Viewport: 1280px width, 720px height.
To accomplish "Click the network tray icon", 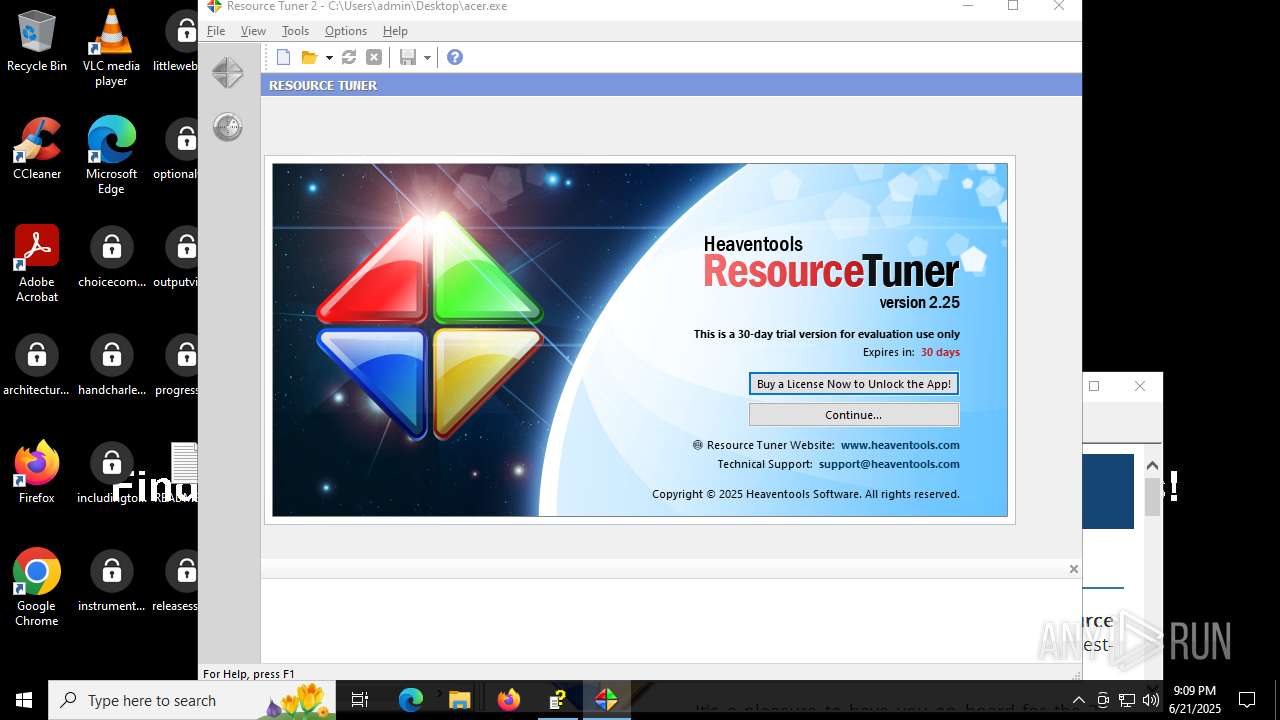I will pyautogui.click(x=1127, y=700).
